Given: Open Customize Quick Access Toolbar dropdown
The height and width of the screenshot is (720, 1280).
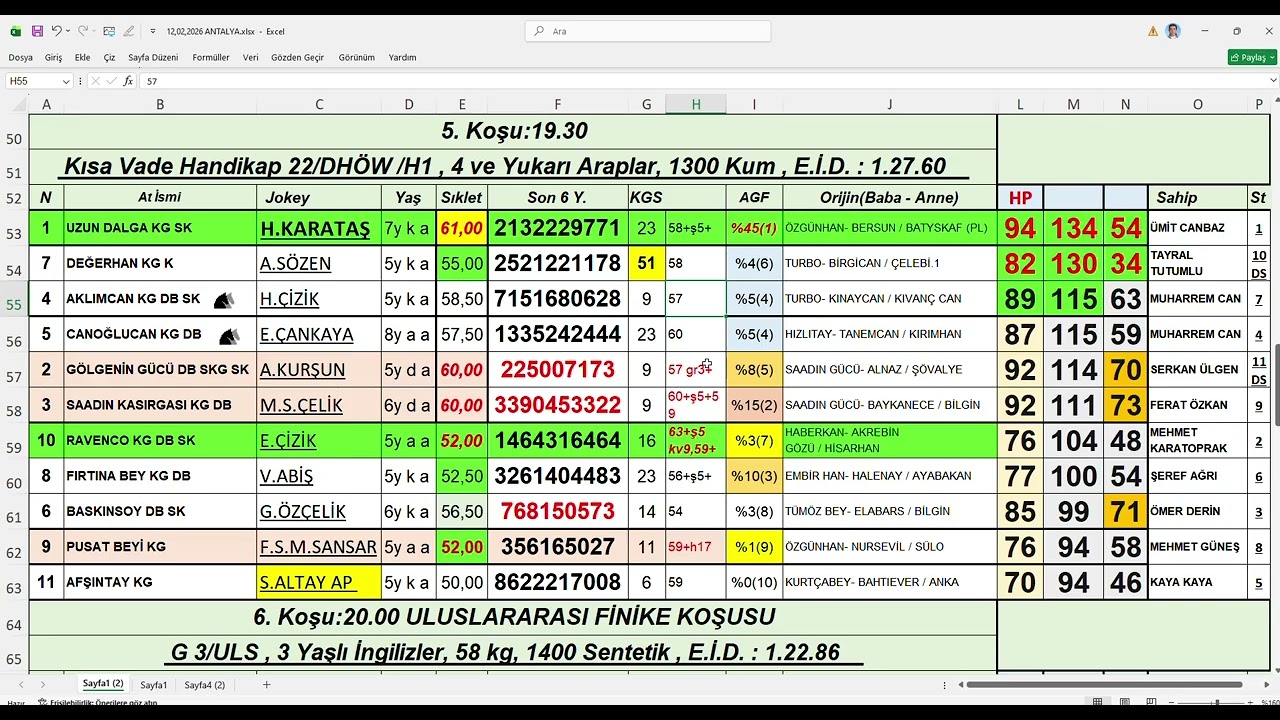Looking at the screenshot, I should coord(153,31).
